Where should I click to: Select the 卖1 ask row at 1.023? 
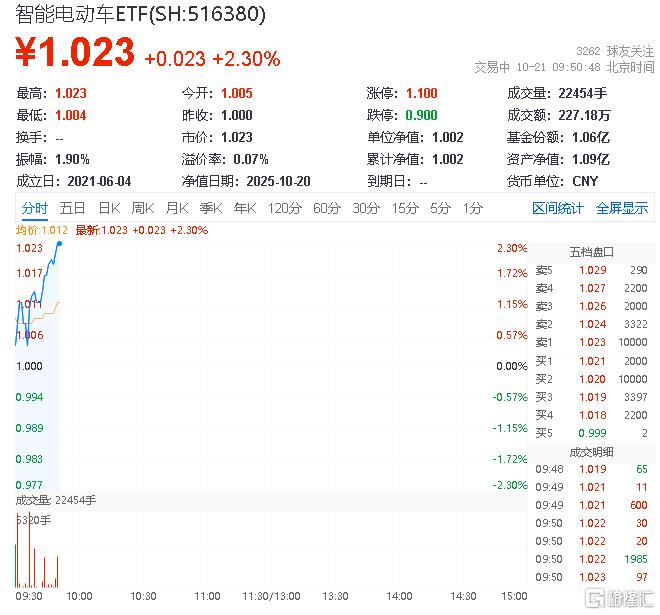591,342
